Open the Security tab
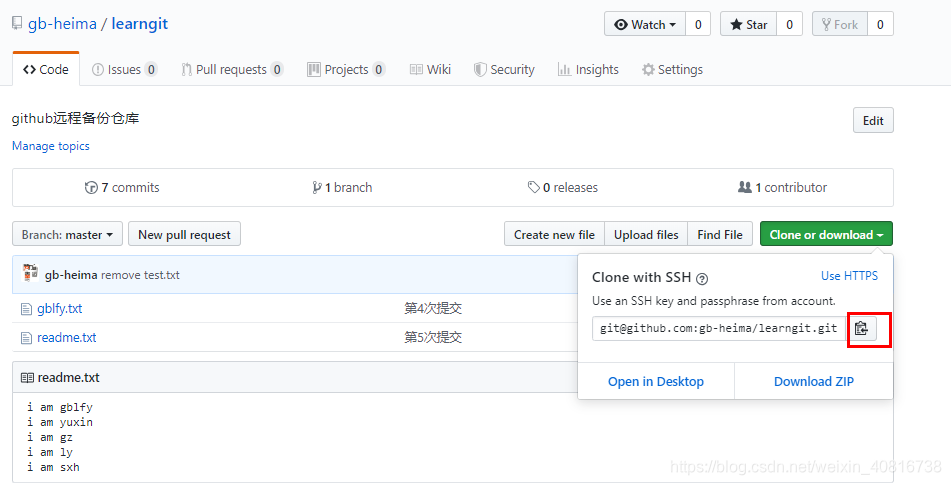 pos(504,70)
